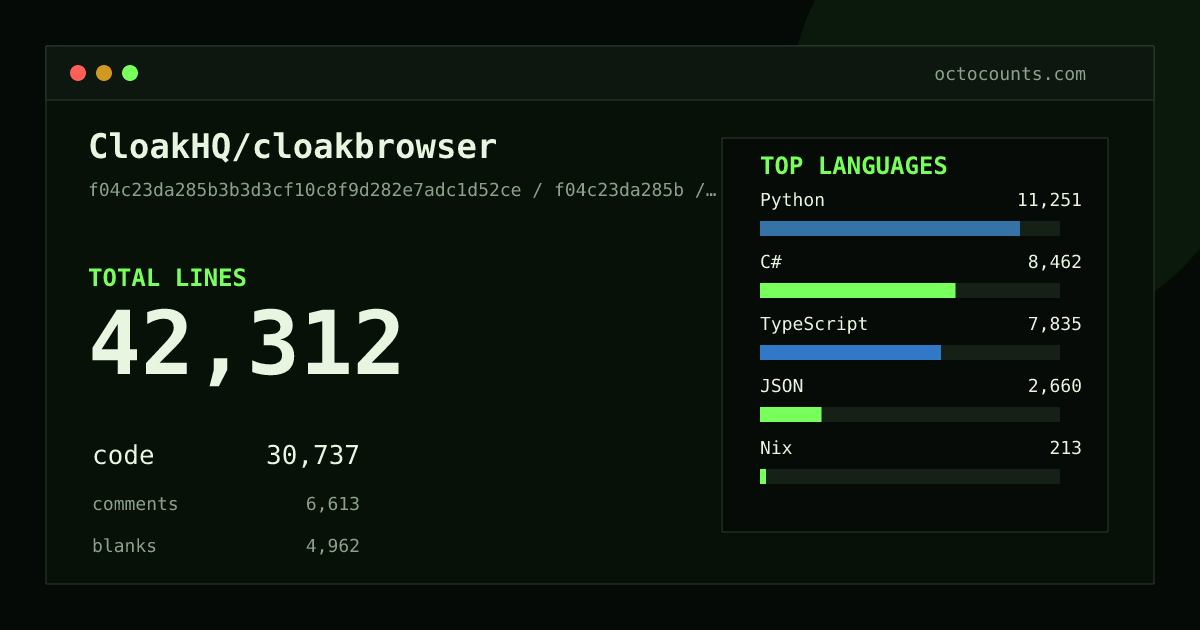The image size is (1200, 630).
Task: Click the commit hash f04c23da285b3b3d line
Action: tap(402, 190)
